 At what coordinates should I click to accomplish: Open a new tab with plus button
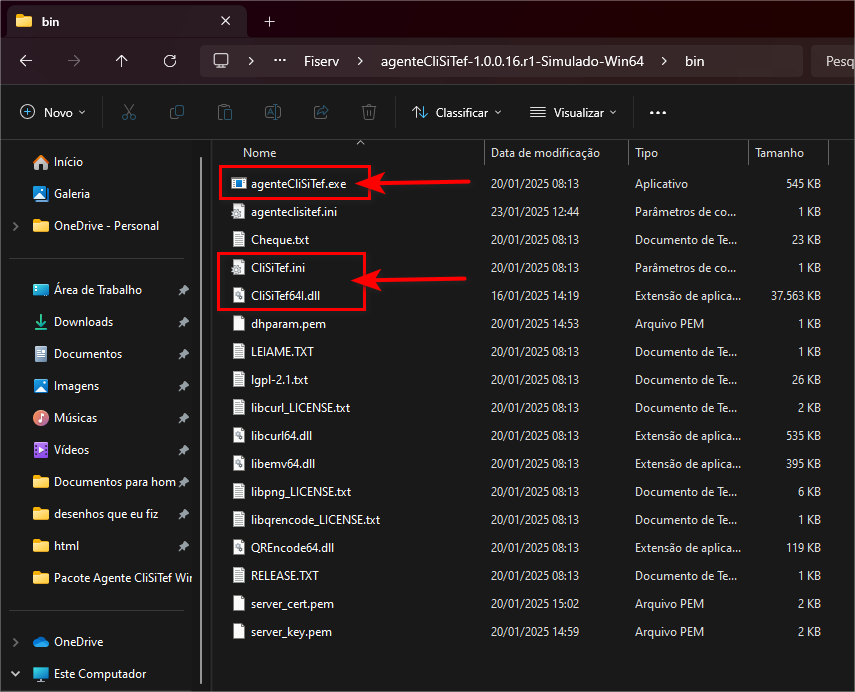tap(269, 21)
